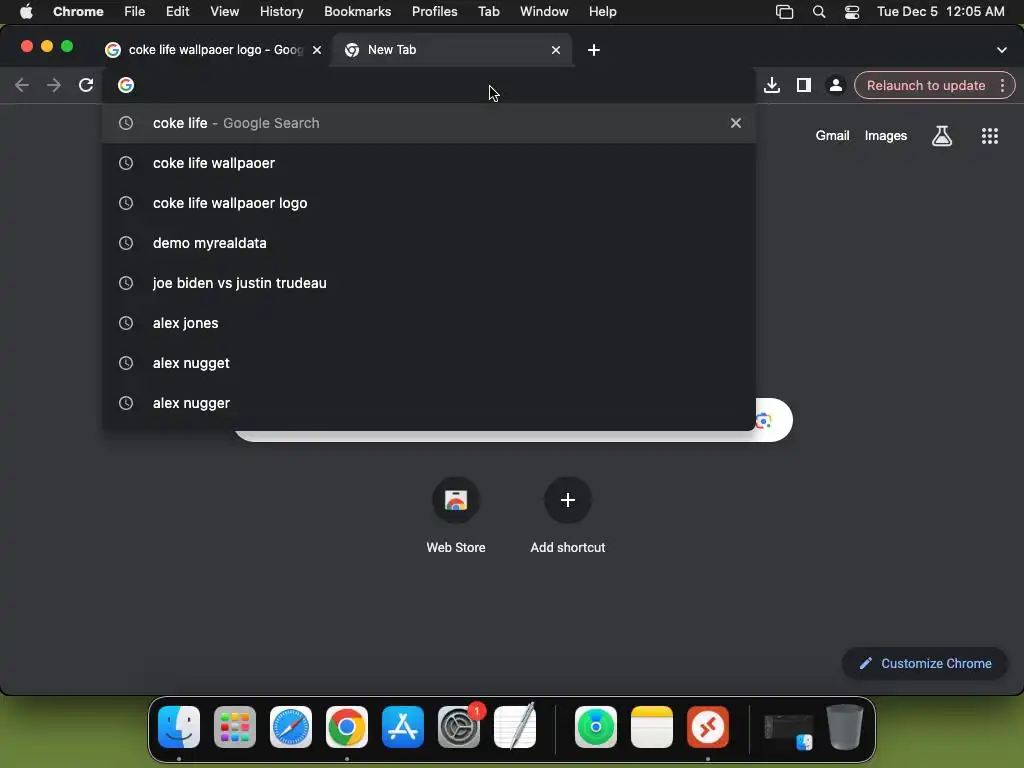Open the Help menu
The image size is (1024, 768).
point(602,12)
